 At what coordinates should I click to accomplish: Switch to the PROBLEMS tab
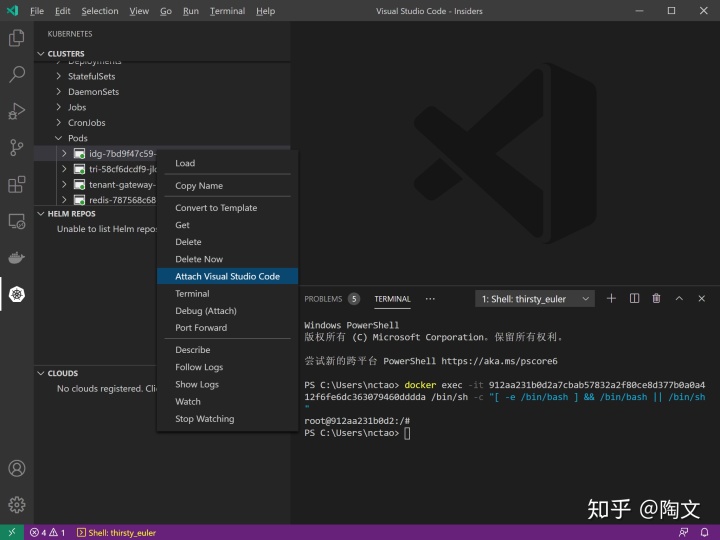(332, 299)
